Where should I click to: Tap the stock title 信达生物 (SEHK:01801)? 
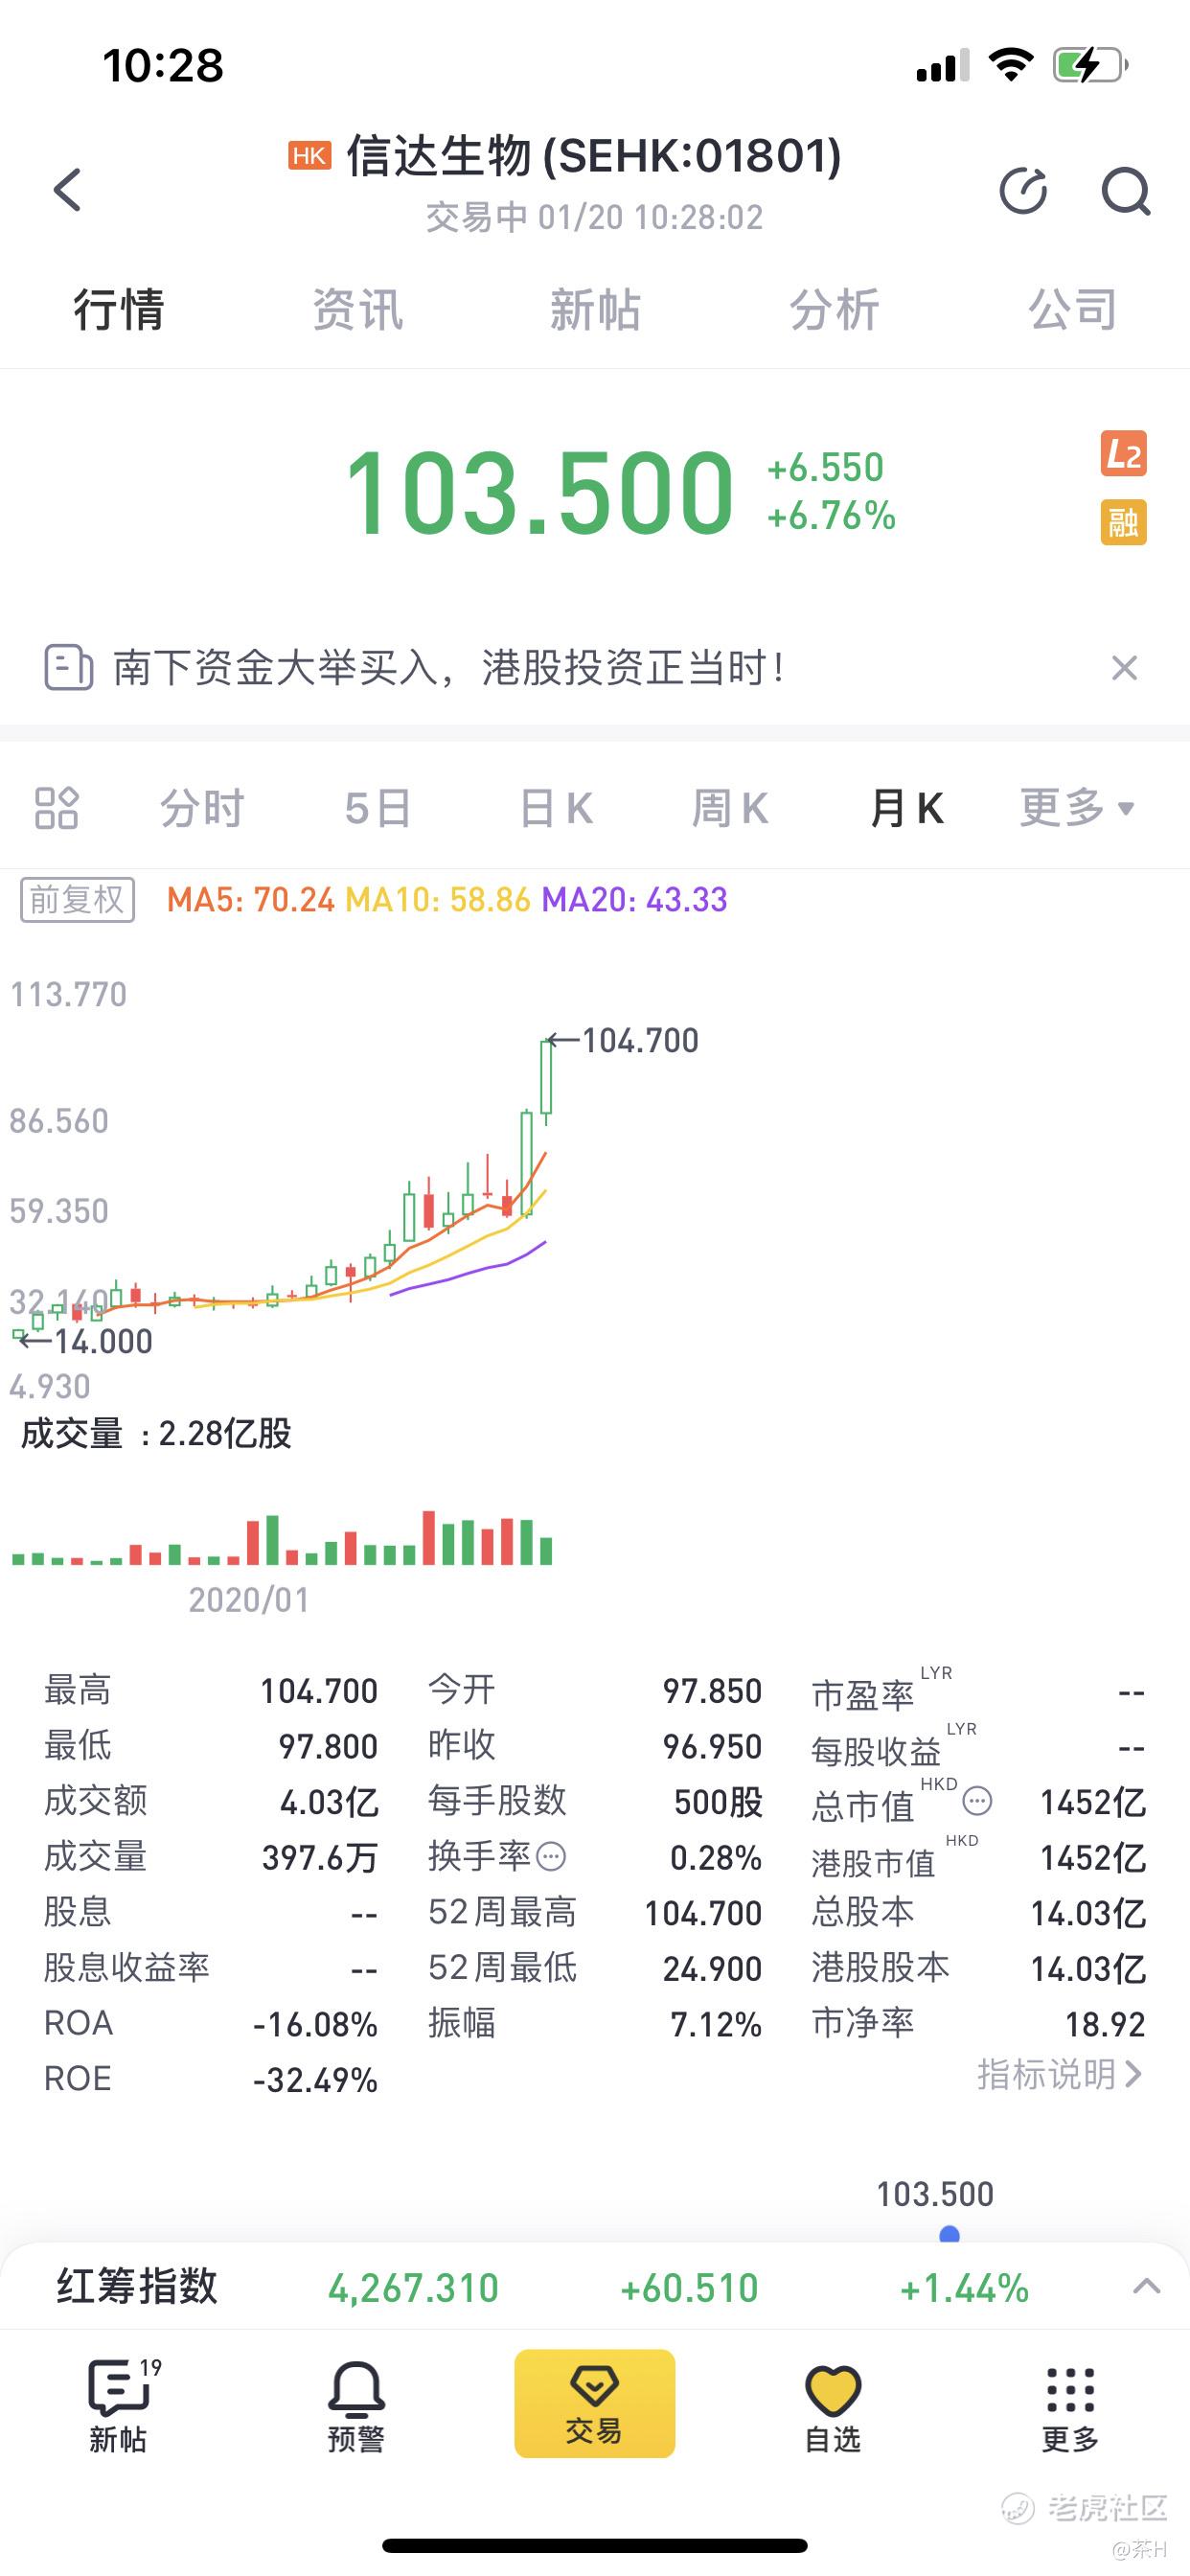point(594,156)
